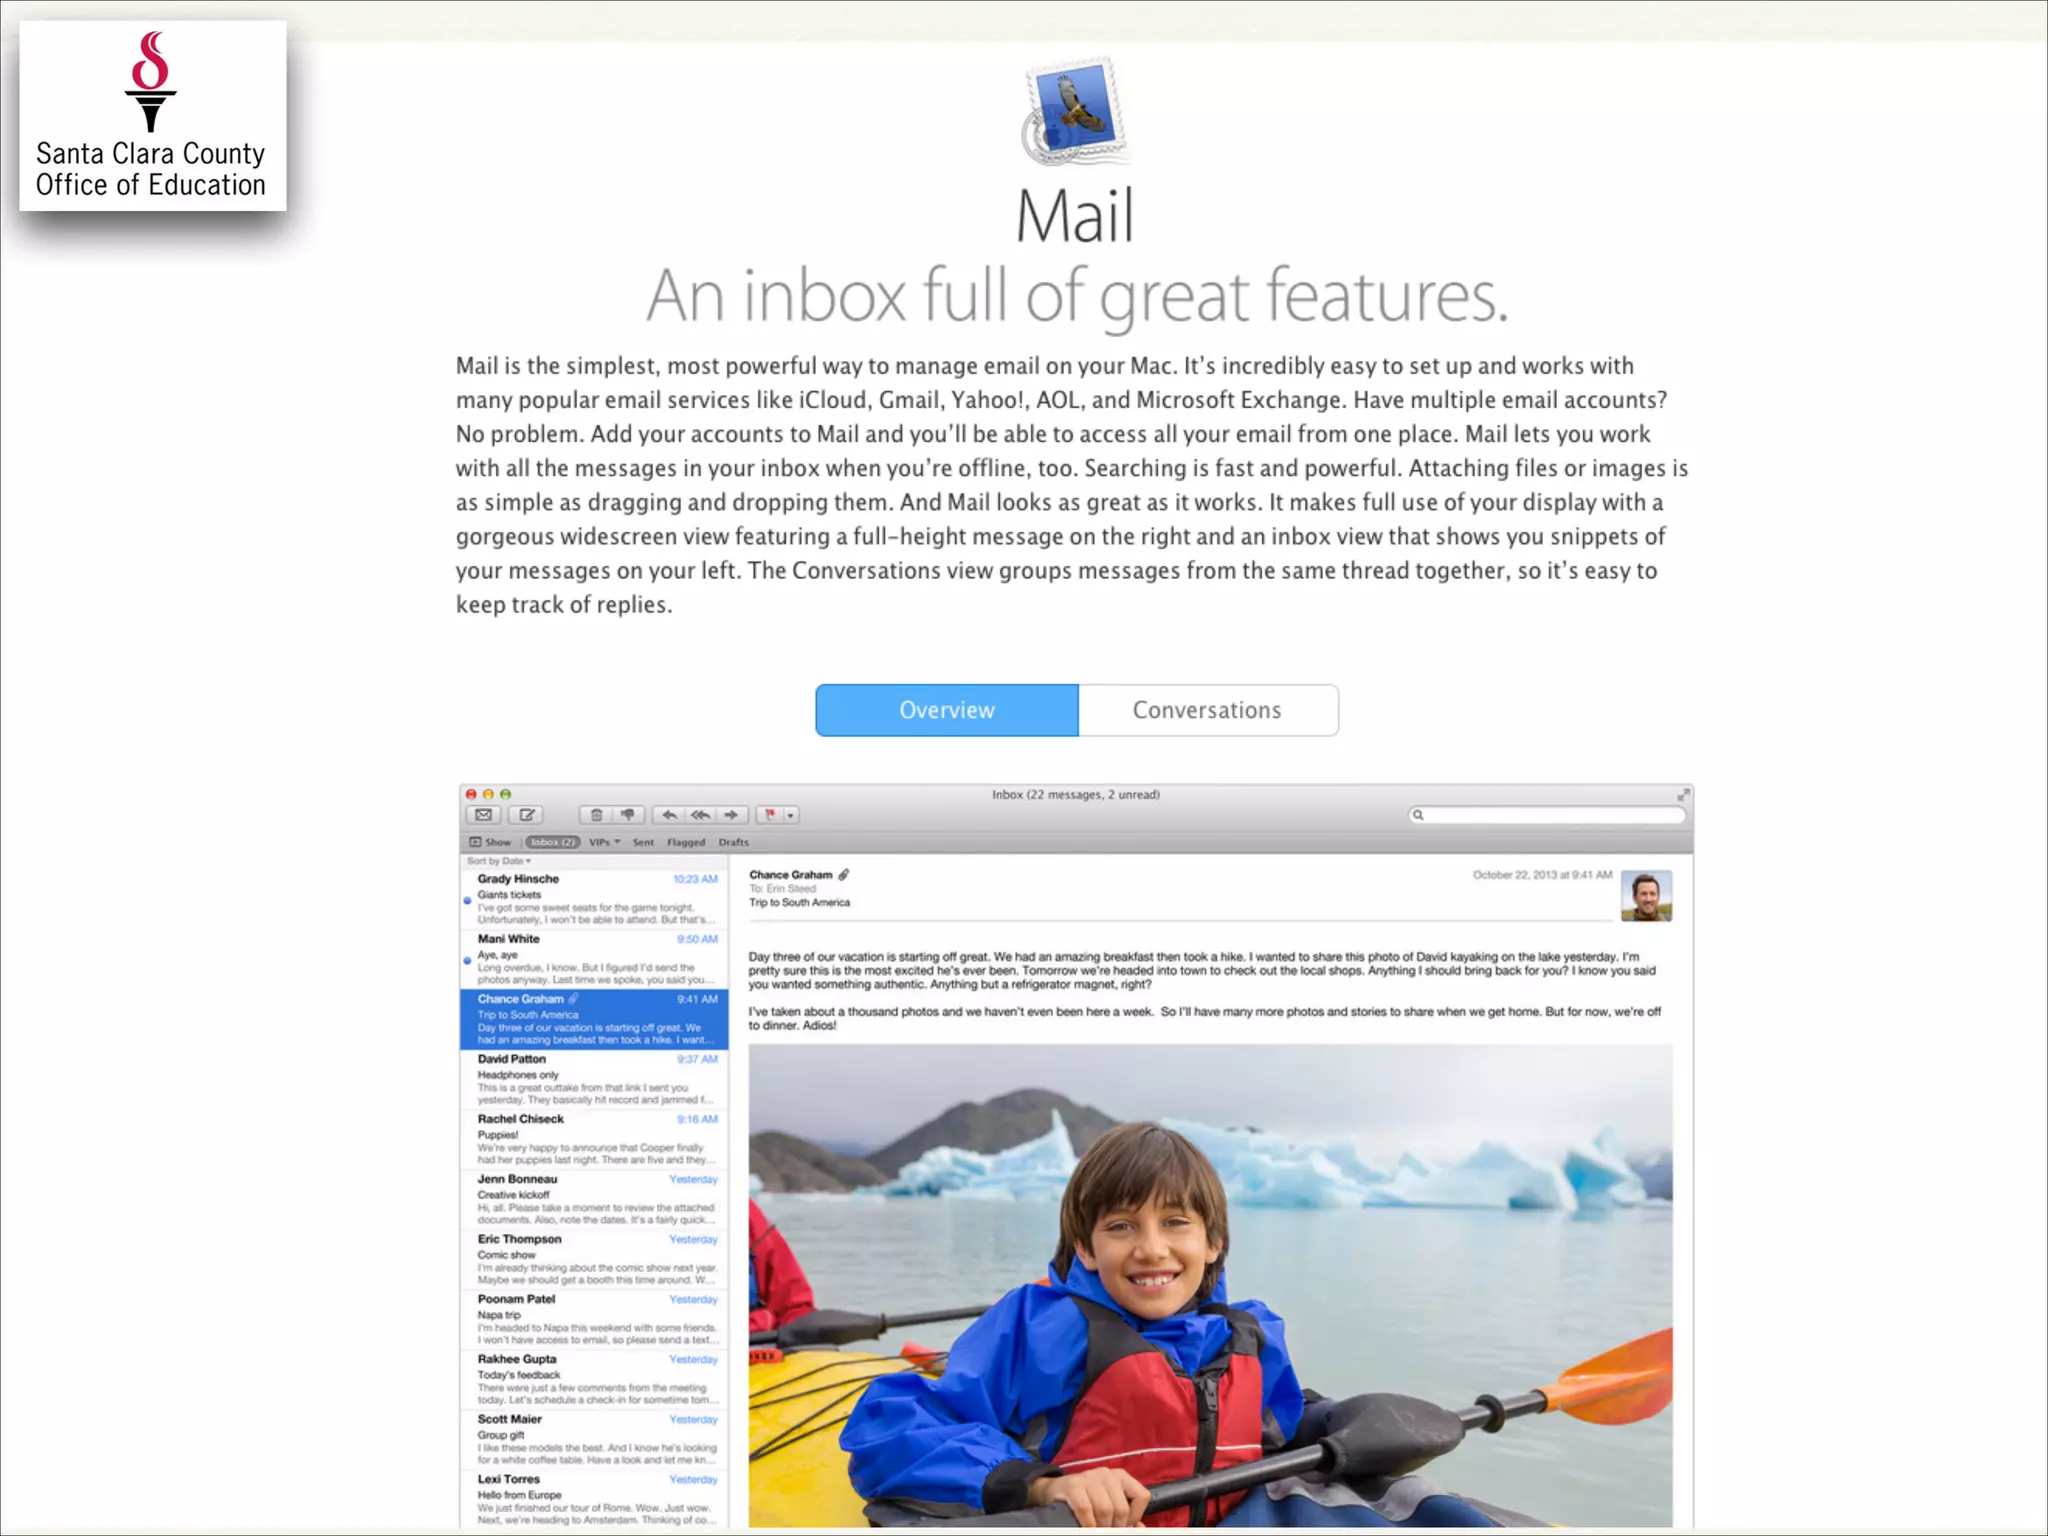Click the Compose new message icon
Viewport: 2048px width, 1536px height.
527,815
